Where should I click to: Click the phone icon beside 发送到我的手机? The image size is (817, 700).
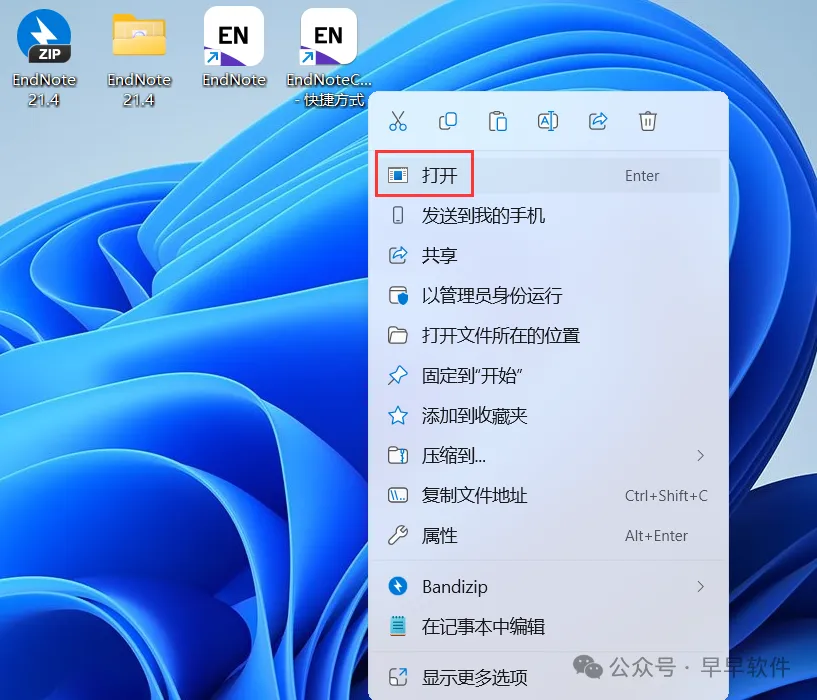point(398,215)
